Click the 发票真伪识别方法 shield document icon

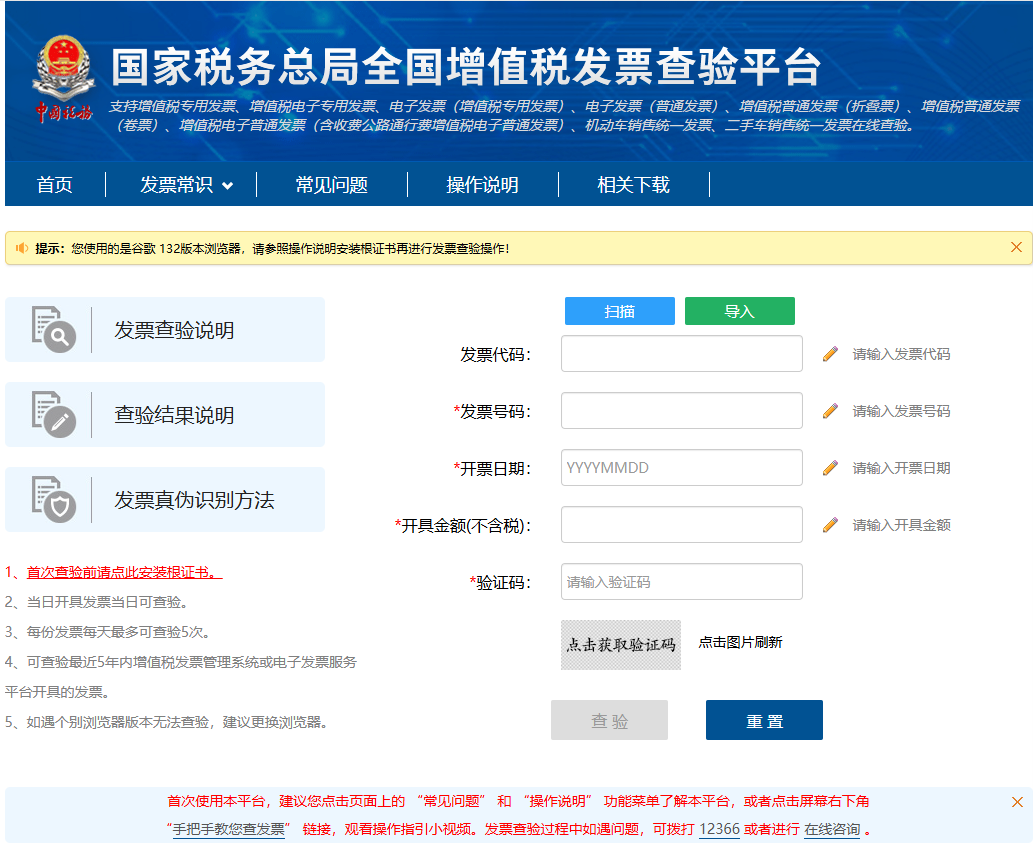click(x=53, y=499)
